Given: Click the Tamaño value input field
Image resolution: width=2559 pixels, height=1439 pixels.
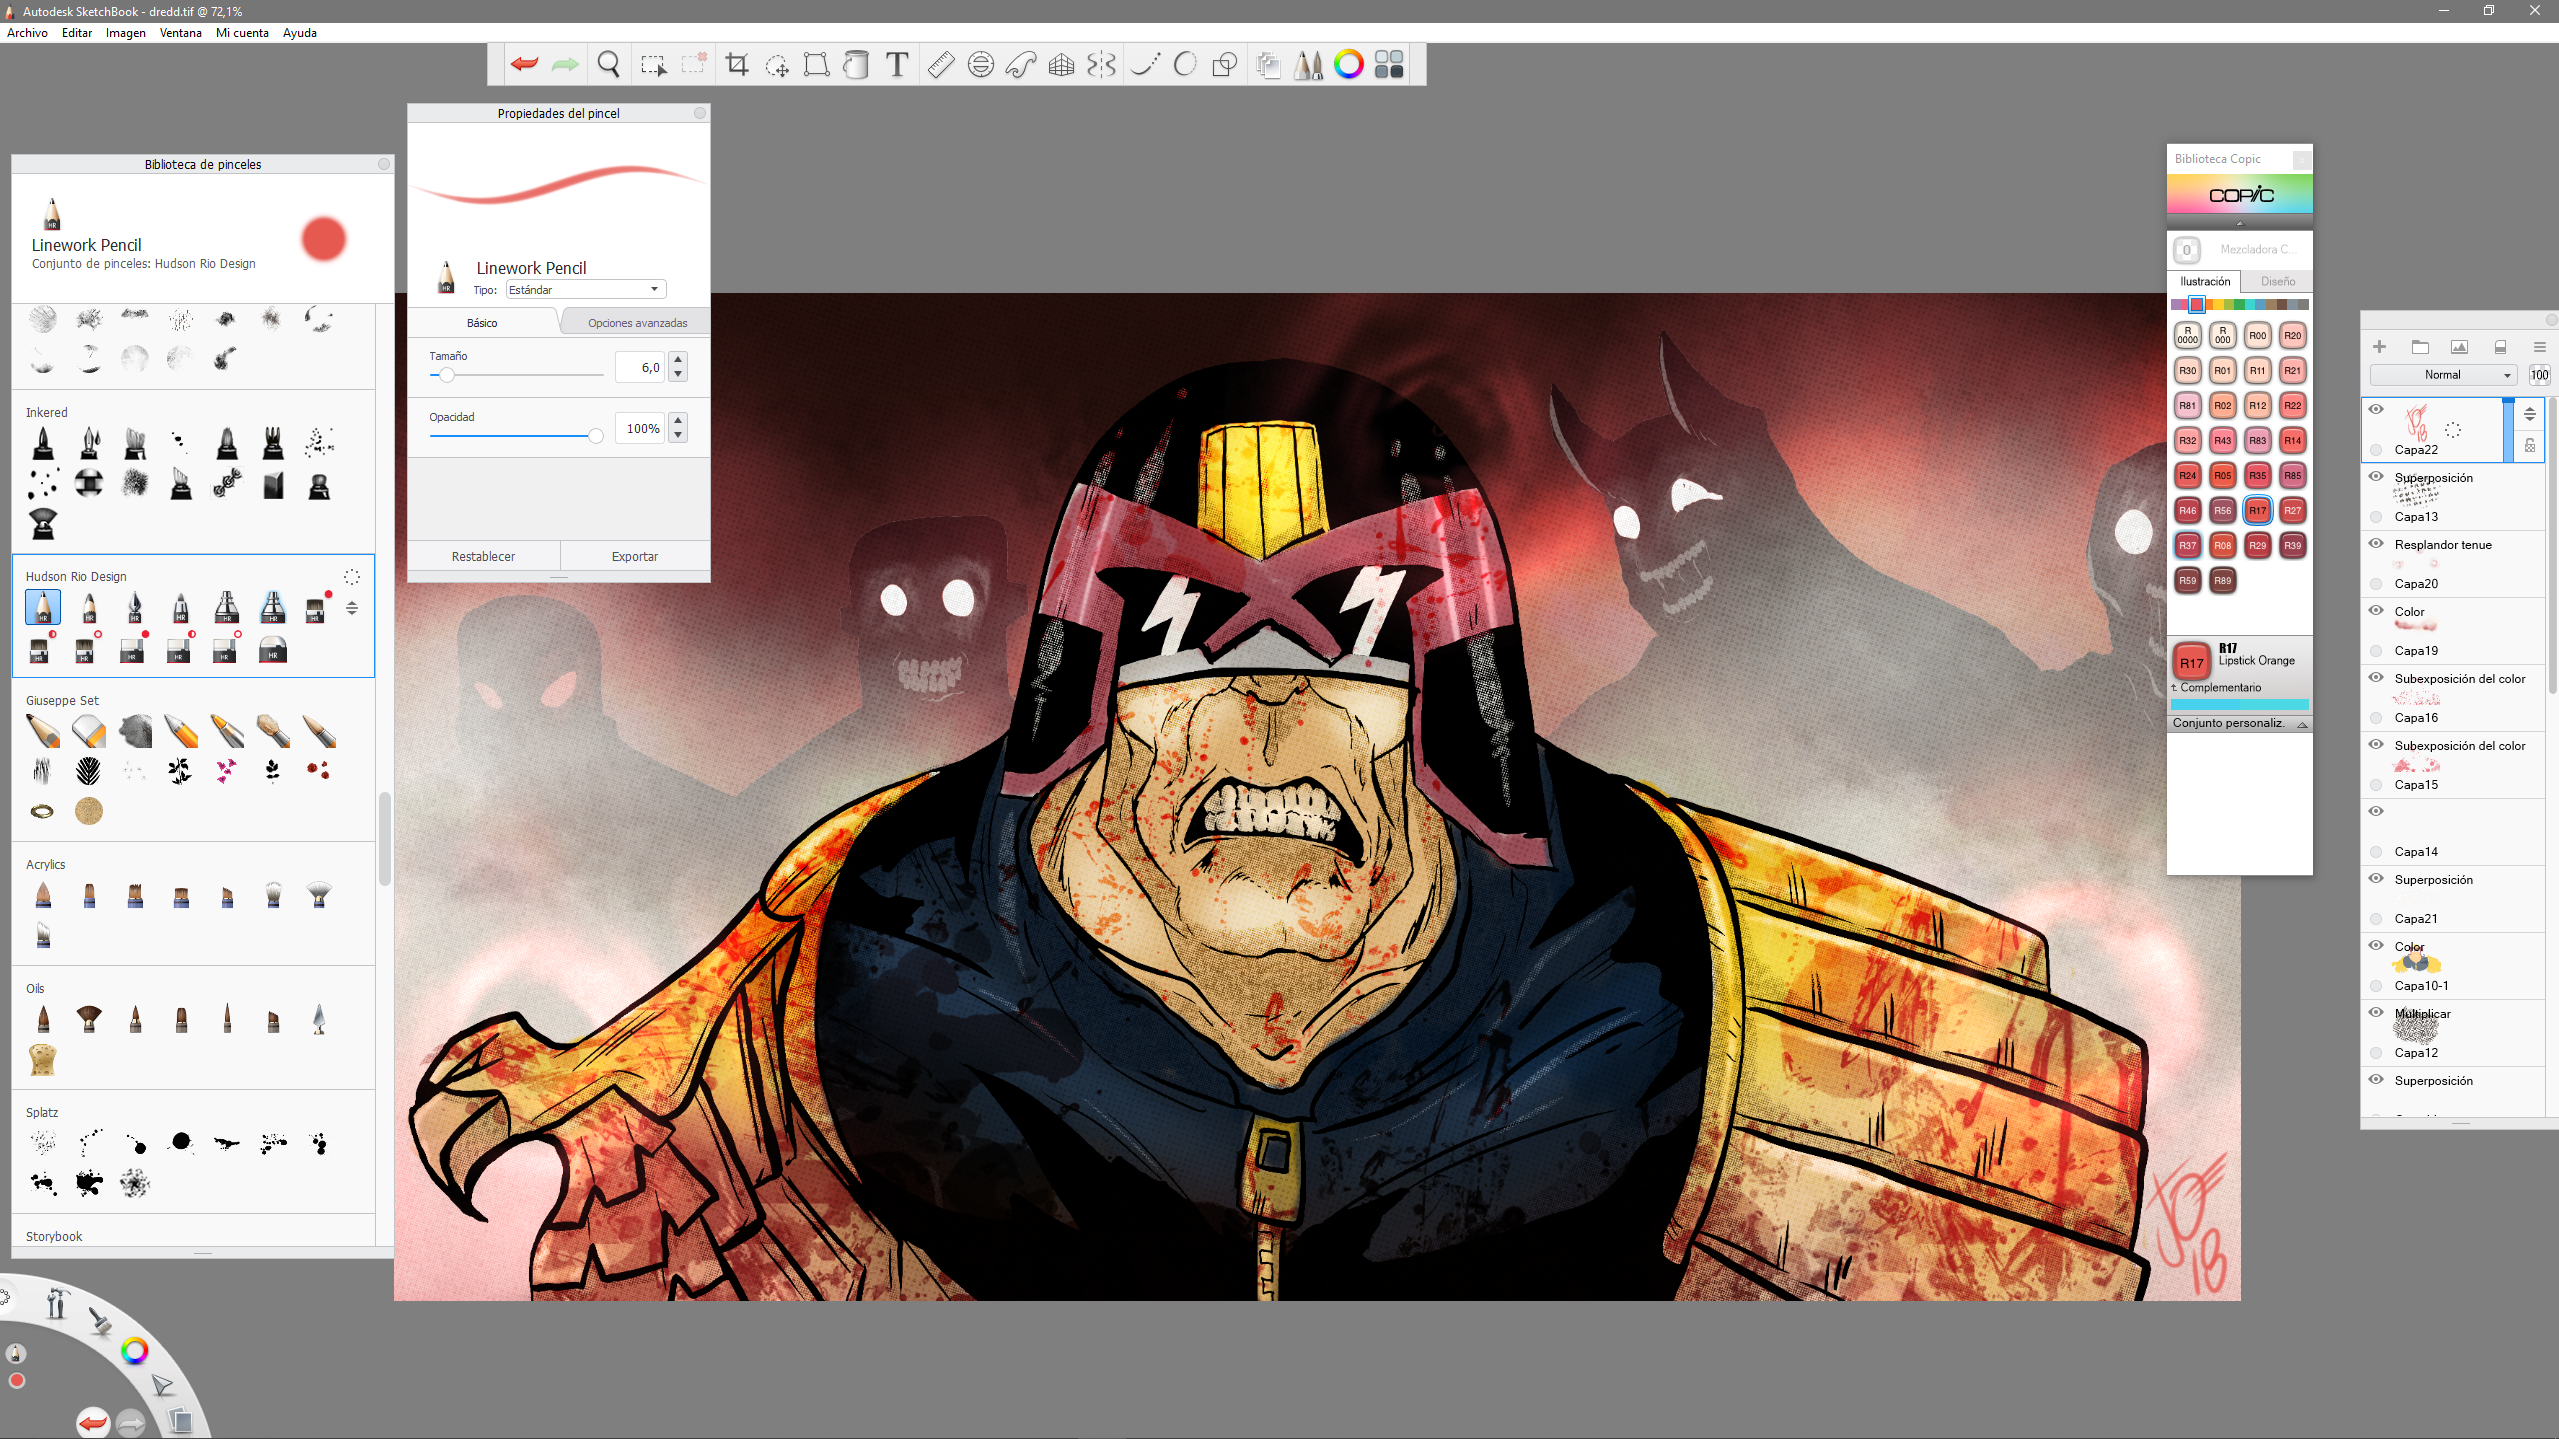Looking at the screenshot, I should click(640, 368).
